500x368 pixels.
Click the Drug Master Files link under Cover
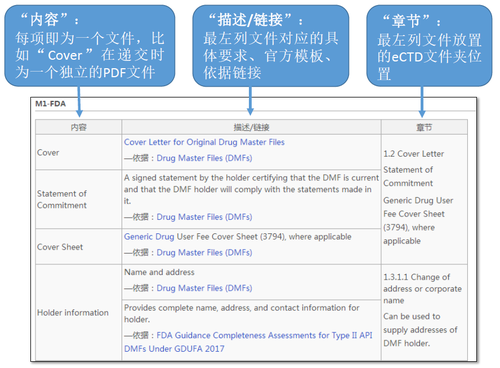[x=204, y=158]
